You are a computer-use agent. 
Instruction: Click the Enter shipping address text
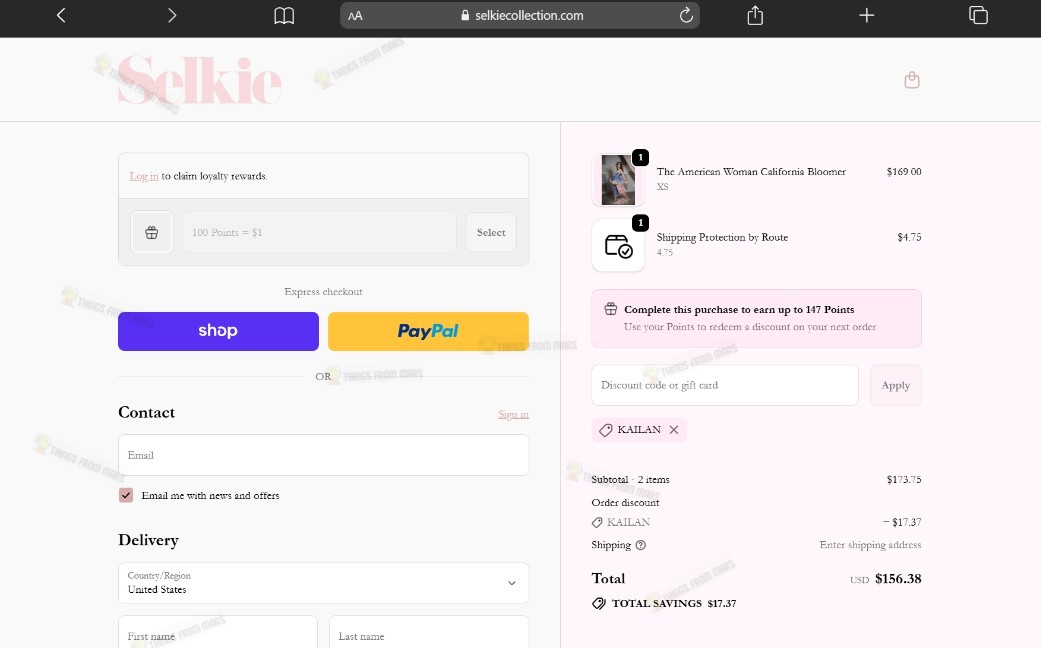point(870,544)
